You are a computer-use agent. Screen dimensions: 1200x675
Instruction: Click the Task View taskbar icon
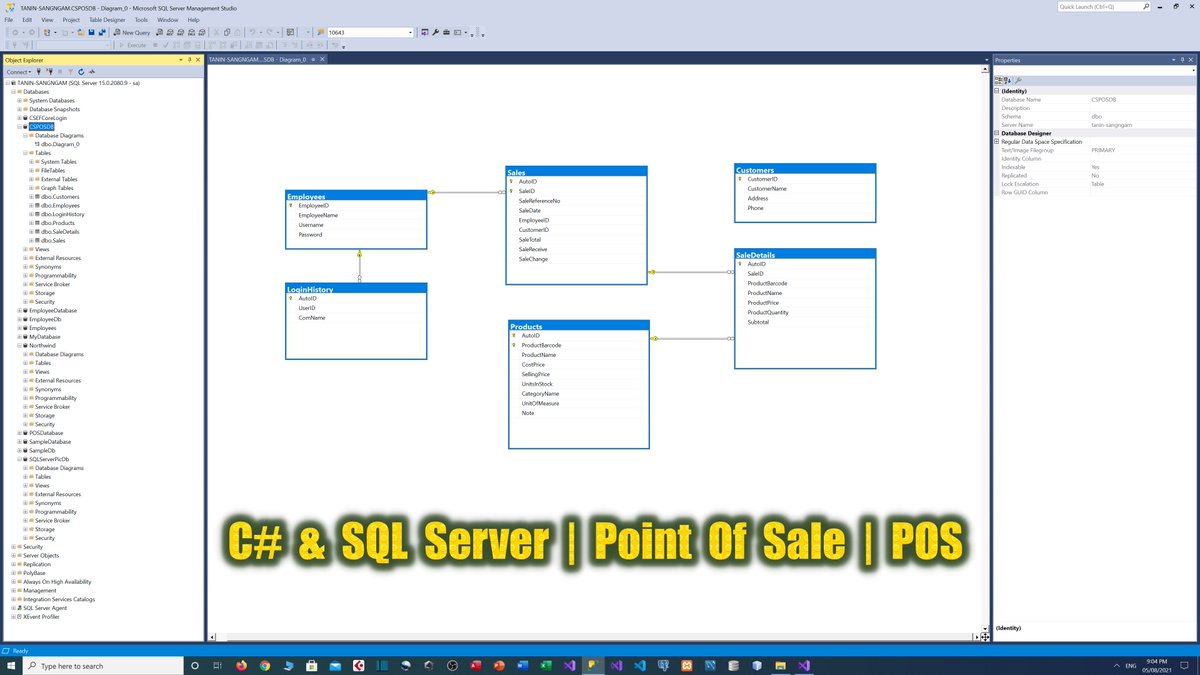tap(217, 665)
